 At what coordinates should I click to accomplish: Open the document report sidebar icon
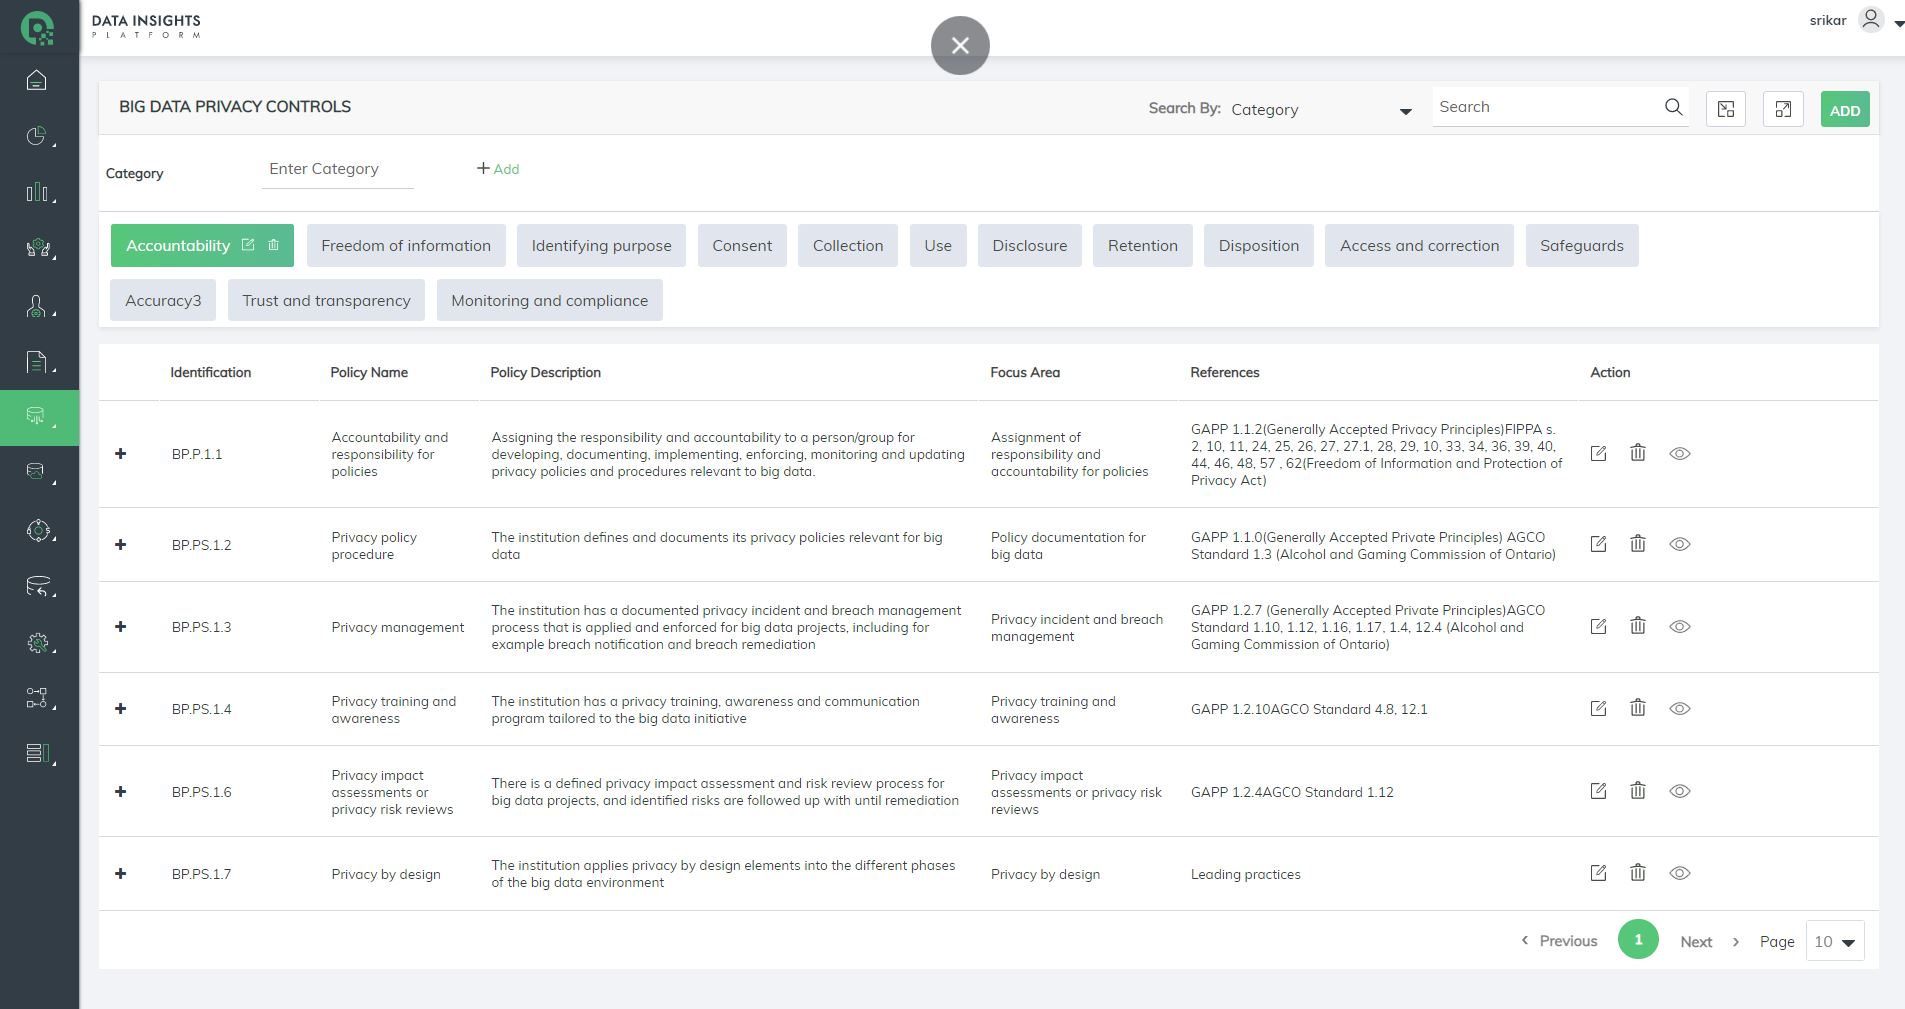coord(37,362)
